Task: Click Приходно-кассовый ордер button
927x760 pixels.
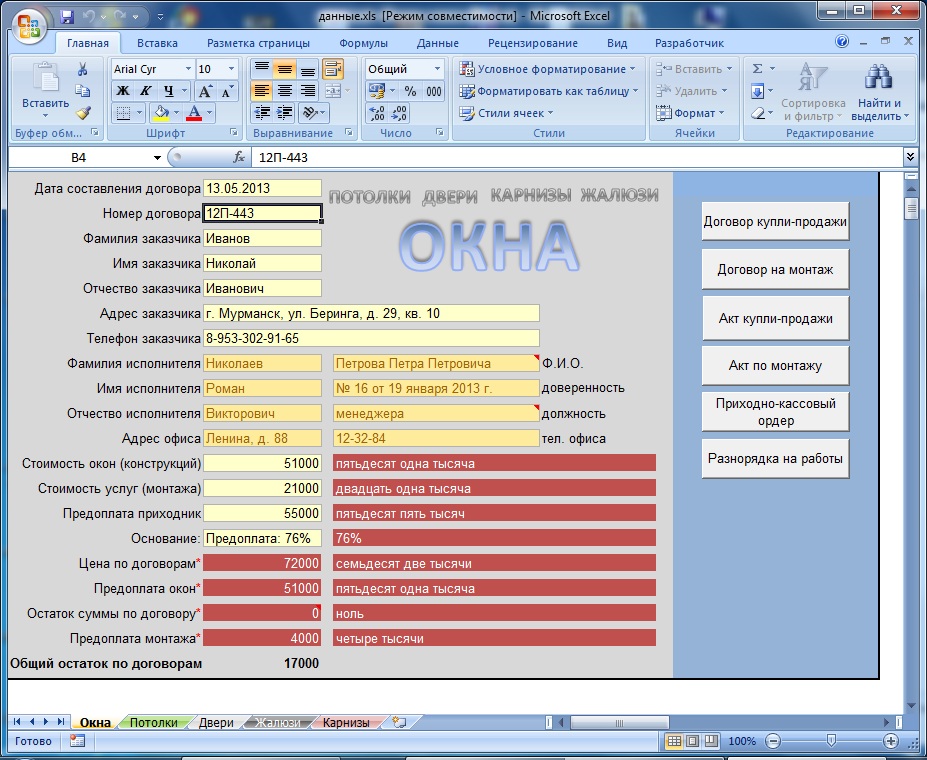Action: pos(775,412)
